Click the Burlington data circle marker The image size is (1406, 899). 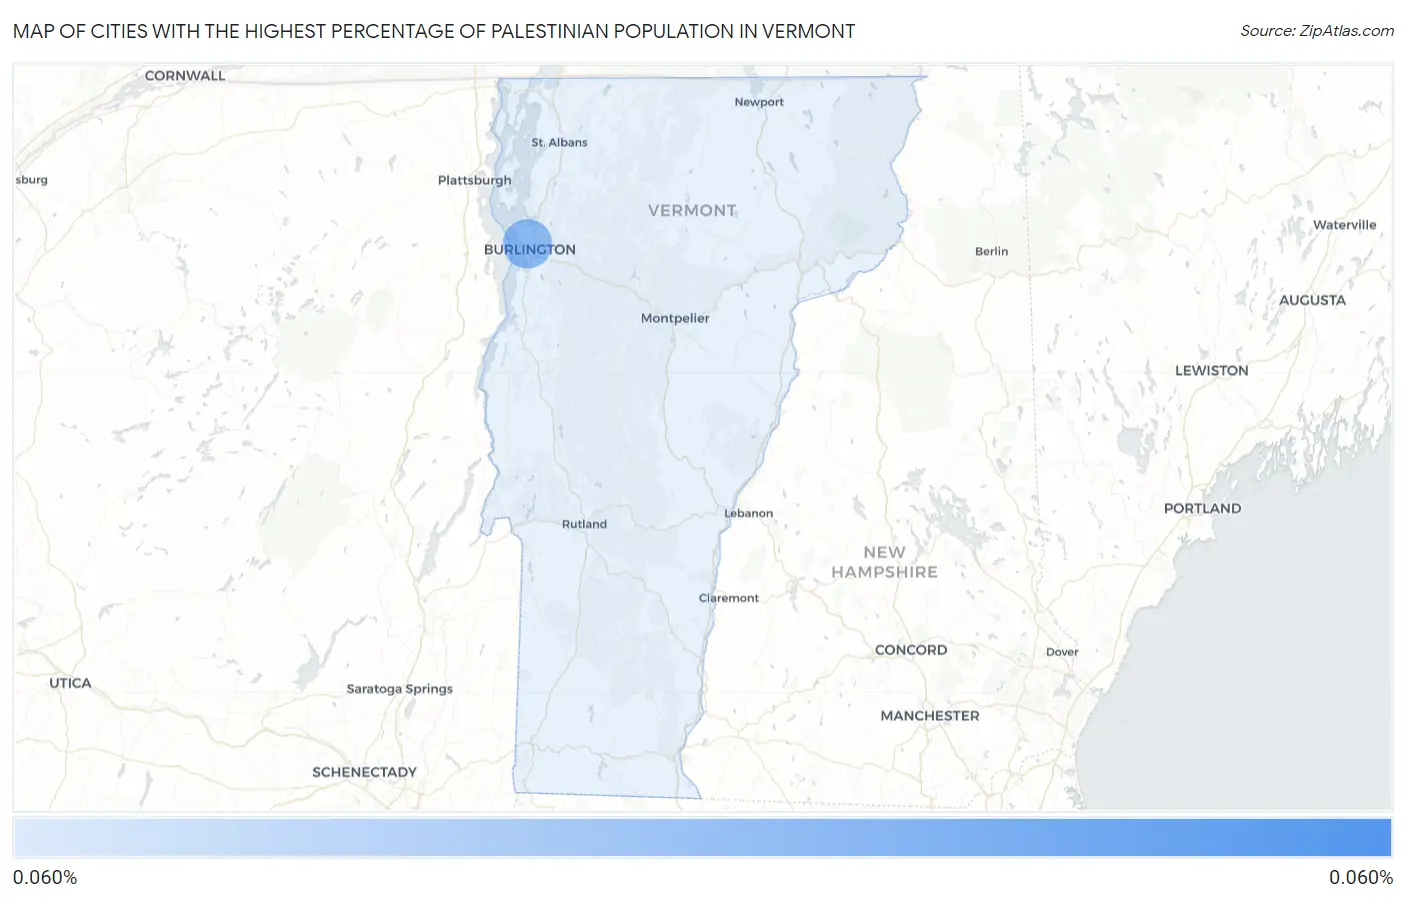(527, 243)
